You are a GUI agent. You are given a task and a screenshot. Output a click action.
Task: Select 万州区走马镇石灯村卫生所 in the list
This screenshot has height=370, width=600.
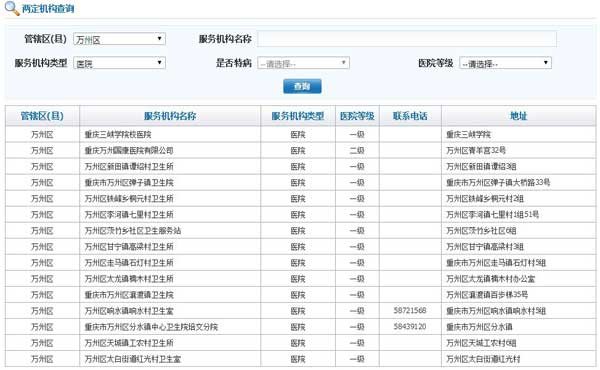pos(129,263)
